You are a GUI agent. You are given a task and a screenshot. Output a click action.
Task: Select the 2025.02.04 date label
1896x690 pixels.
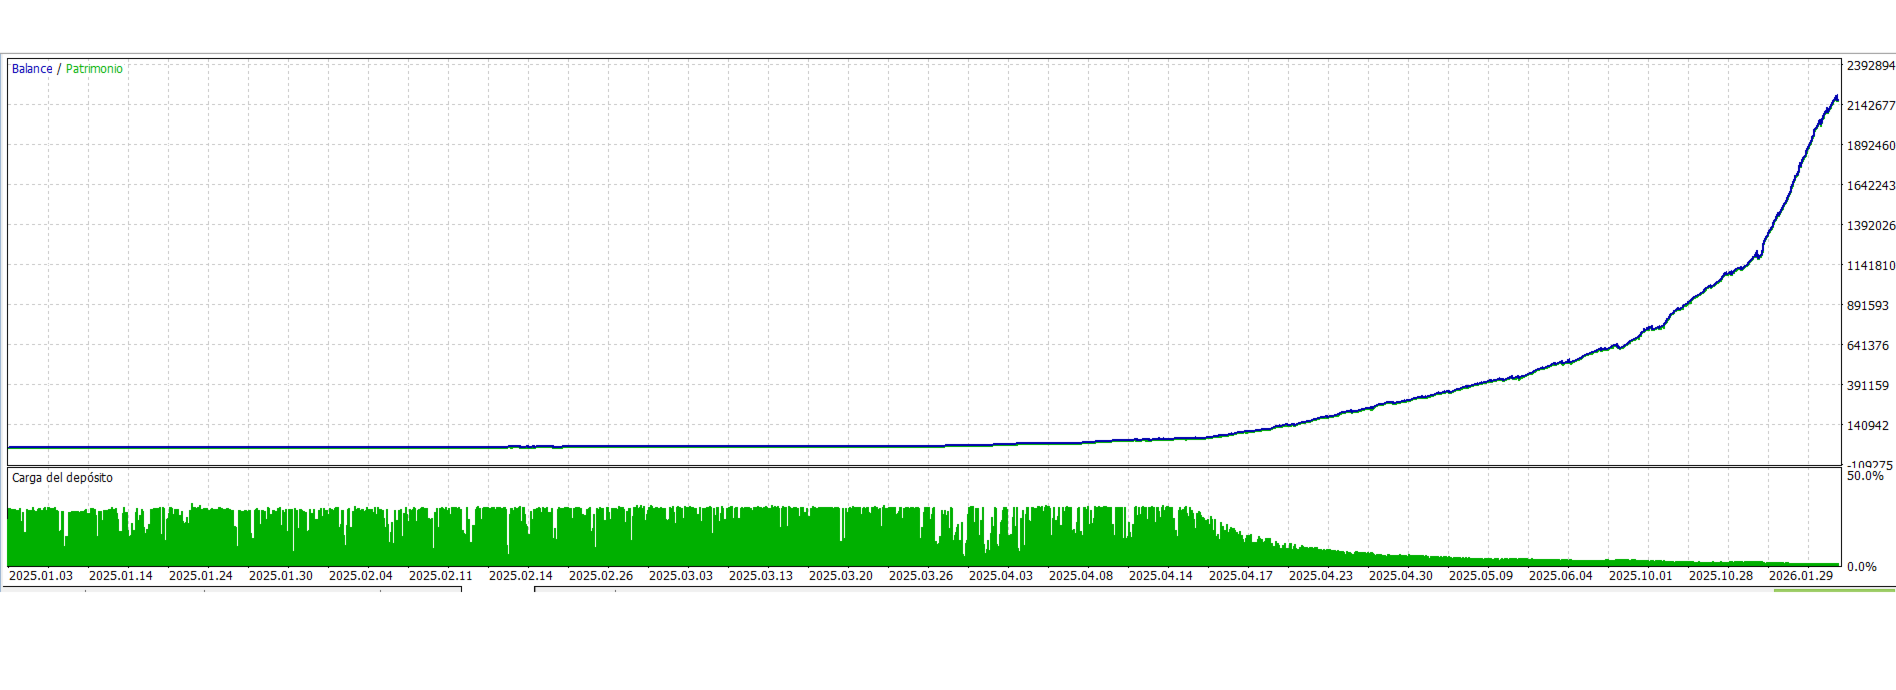coord(361,576)
